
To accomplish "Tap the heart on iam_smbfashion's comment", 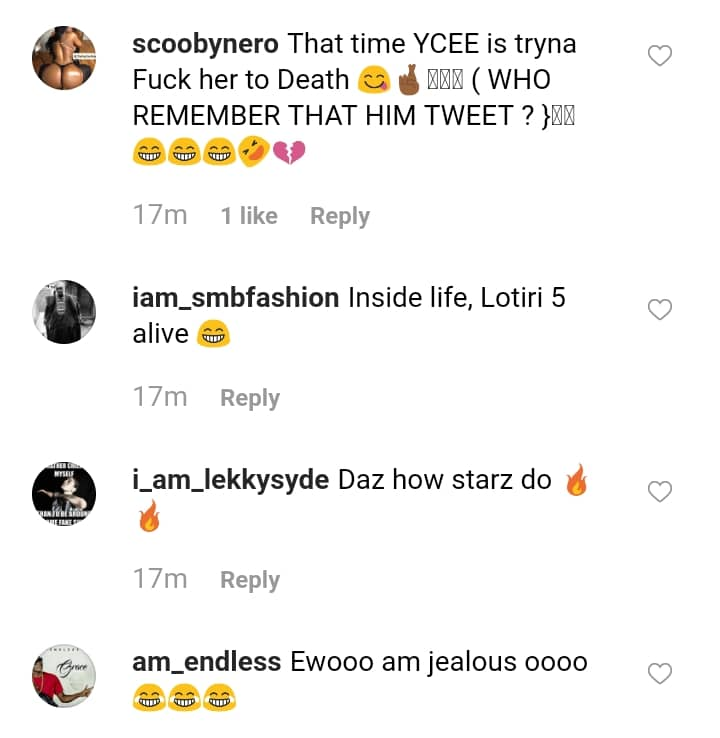I will coord(660,310).
